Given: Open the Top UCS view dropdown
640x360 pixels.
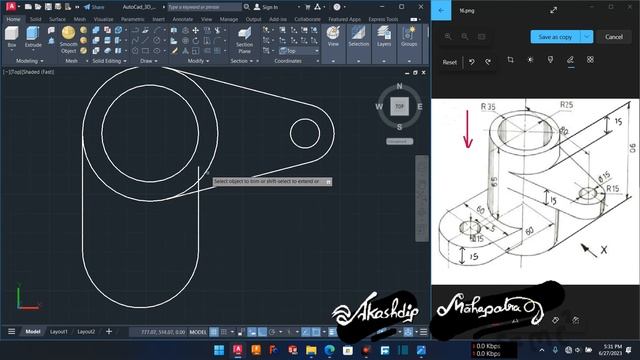Looking at the screenshot, I should tap(299, 51).
